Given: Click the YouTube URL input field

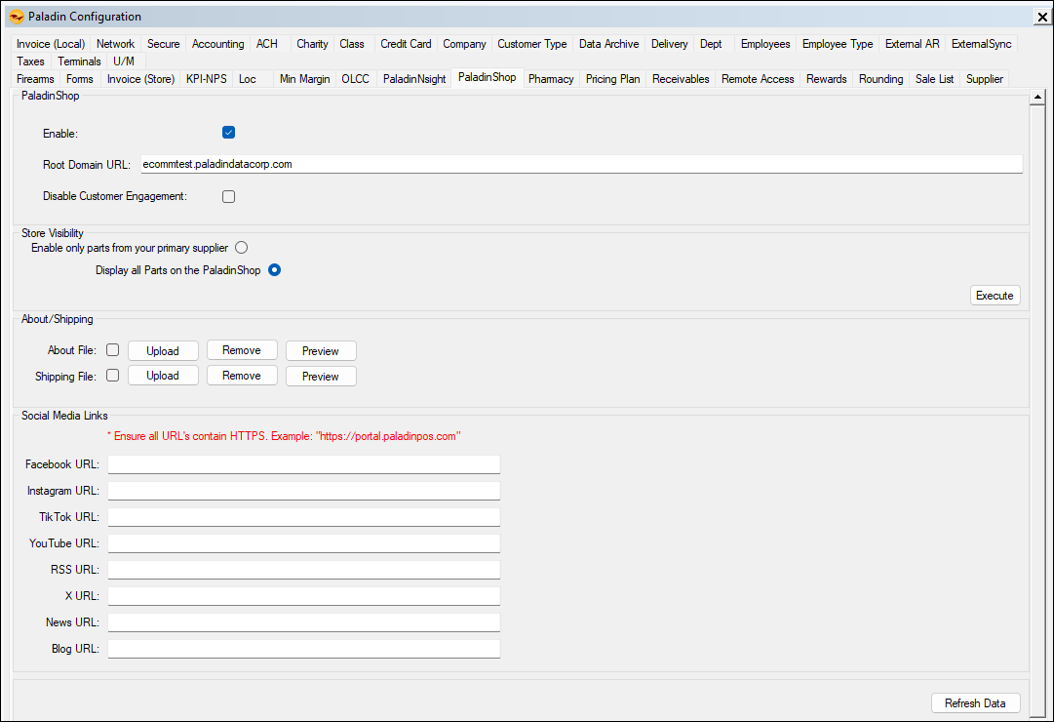Looking at the screenshot, I should 304,543.
